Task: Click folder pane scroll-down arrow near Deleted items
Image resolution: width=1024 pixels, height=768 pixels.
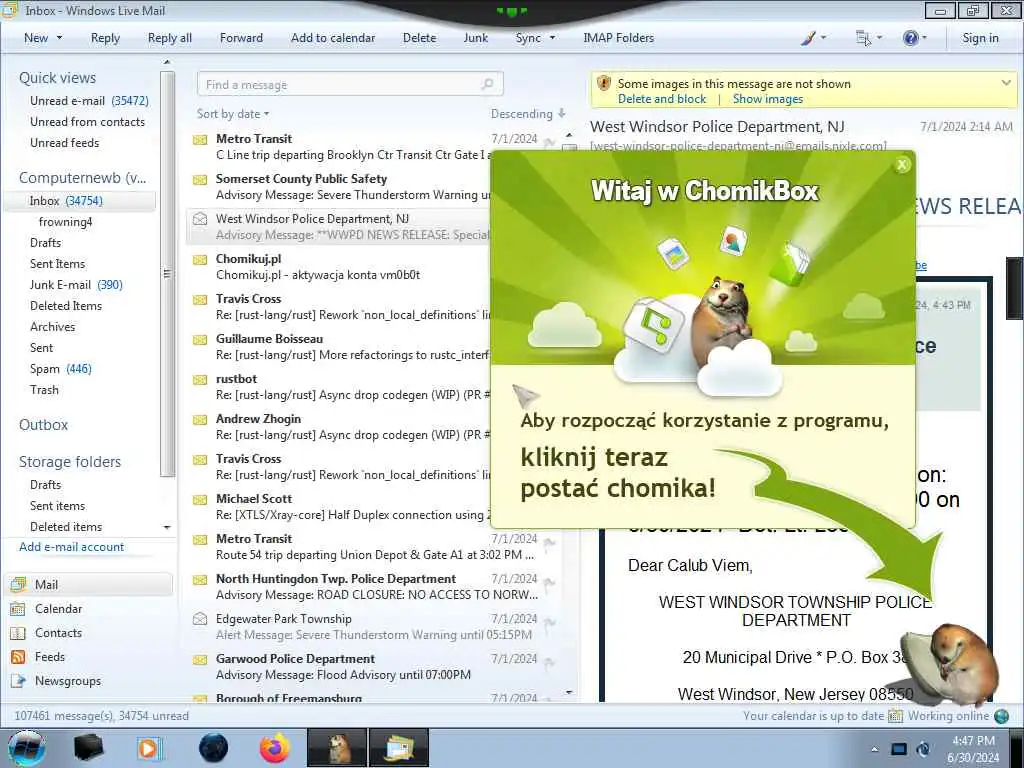Action: pos(167,527)
